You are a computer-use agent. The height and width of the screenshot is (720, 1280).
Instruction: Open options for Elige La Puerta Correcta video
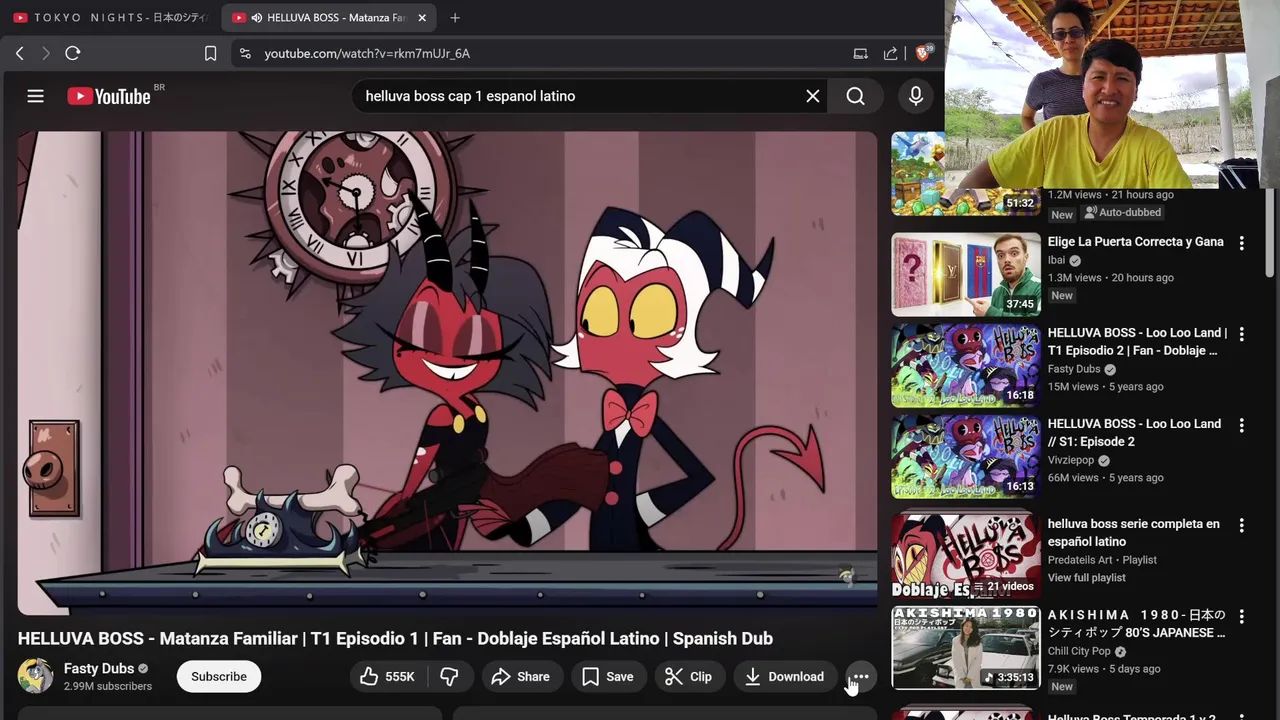click(x=1242, y=243)
